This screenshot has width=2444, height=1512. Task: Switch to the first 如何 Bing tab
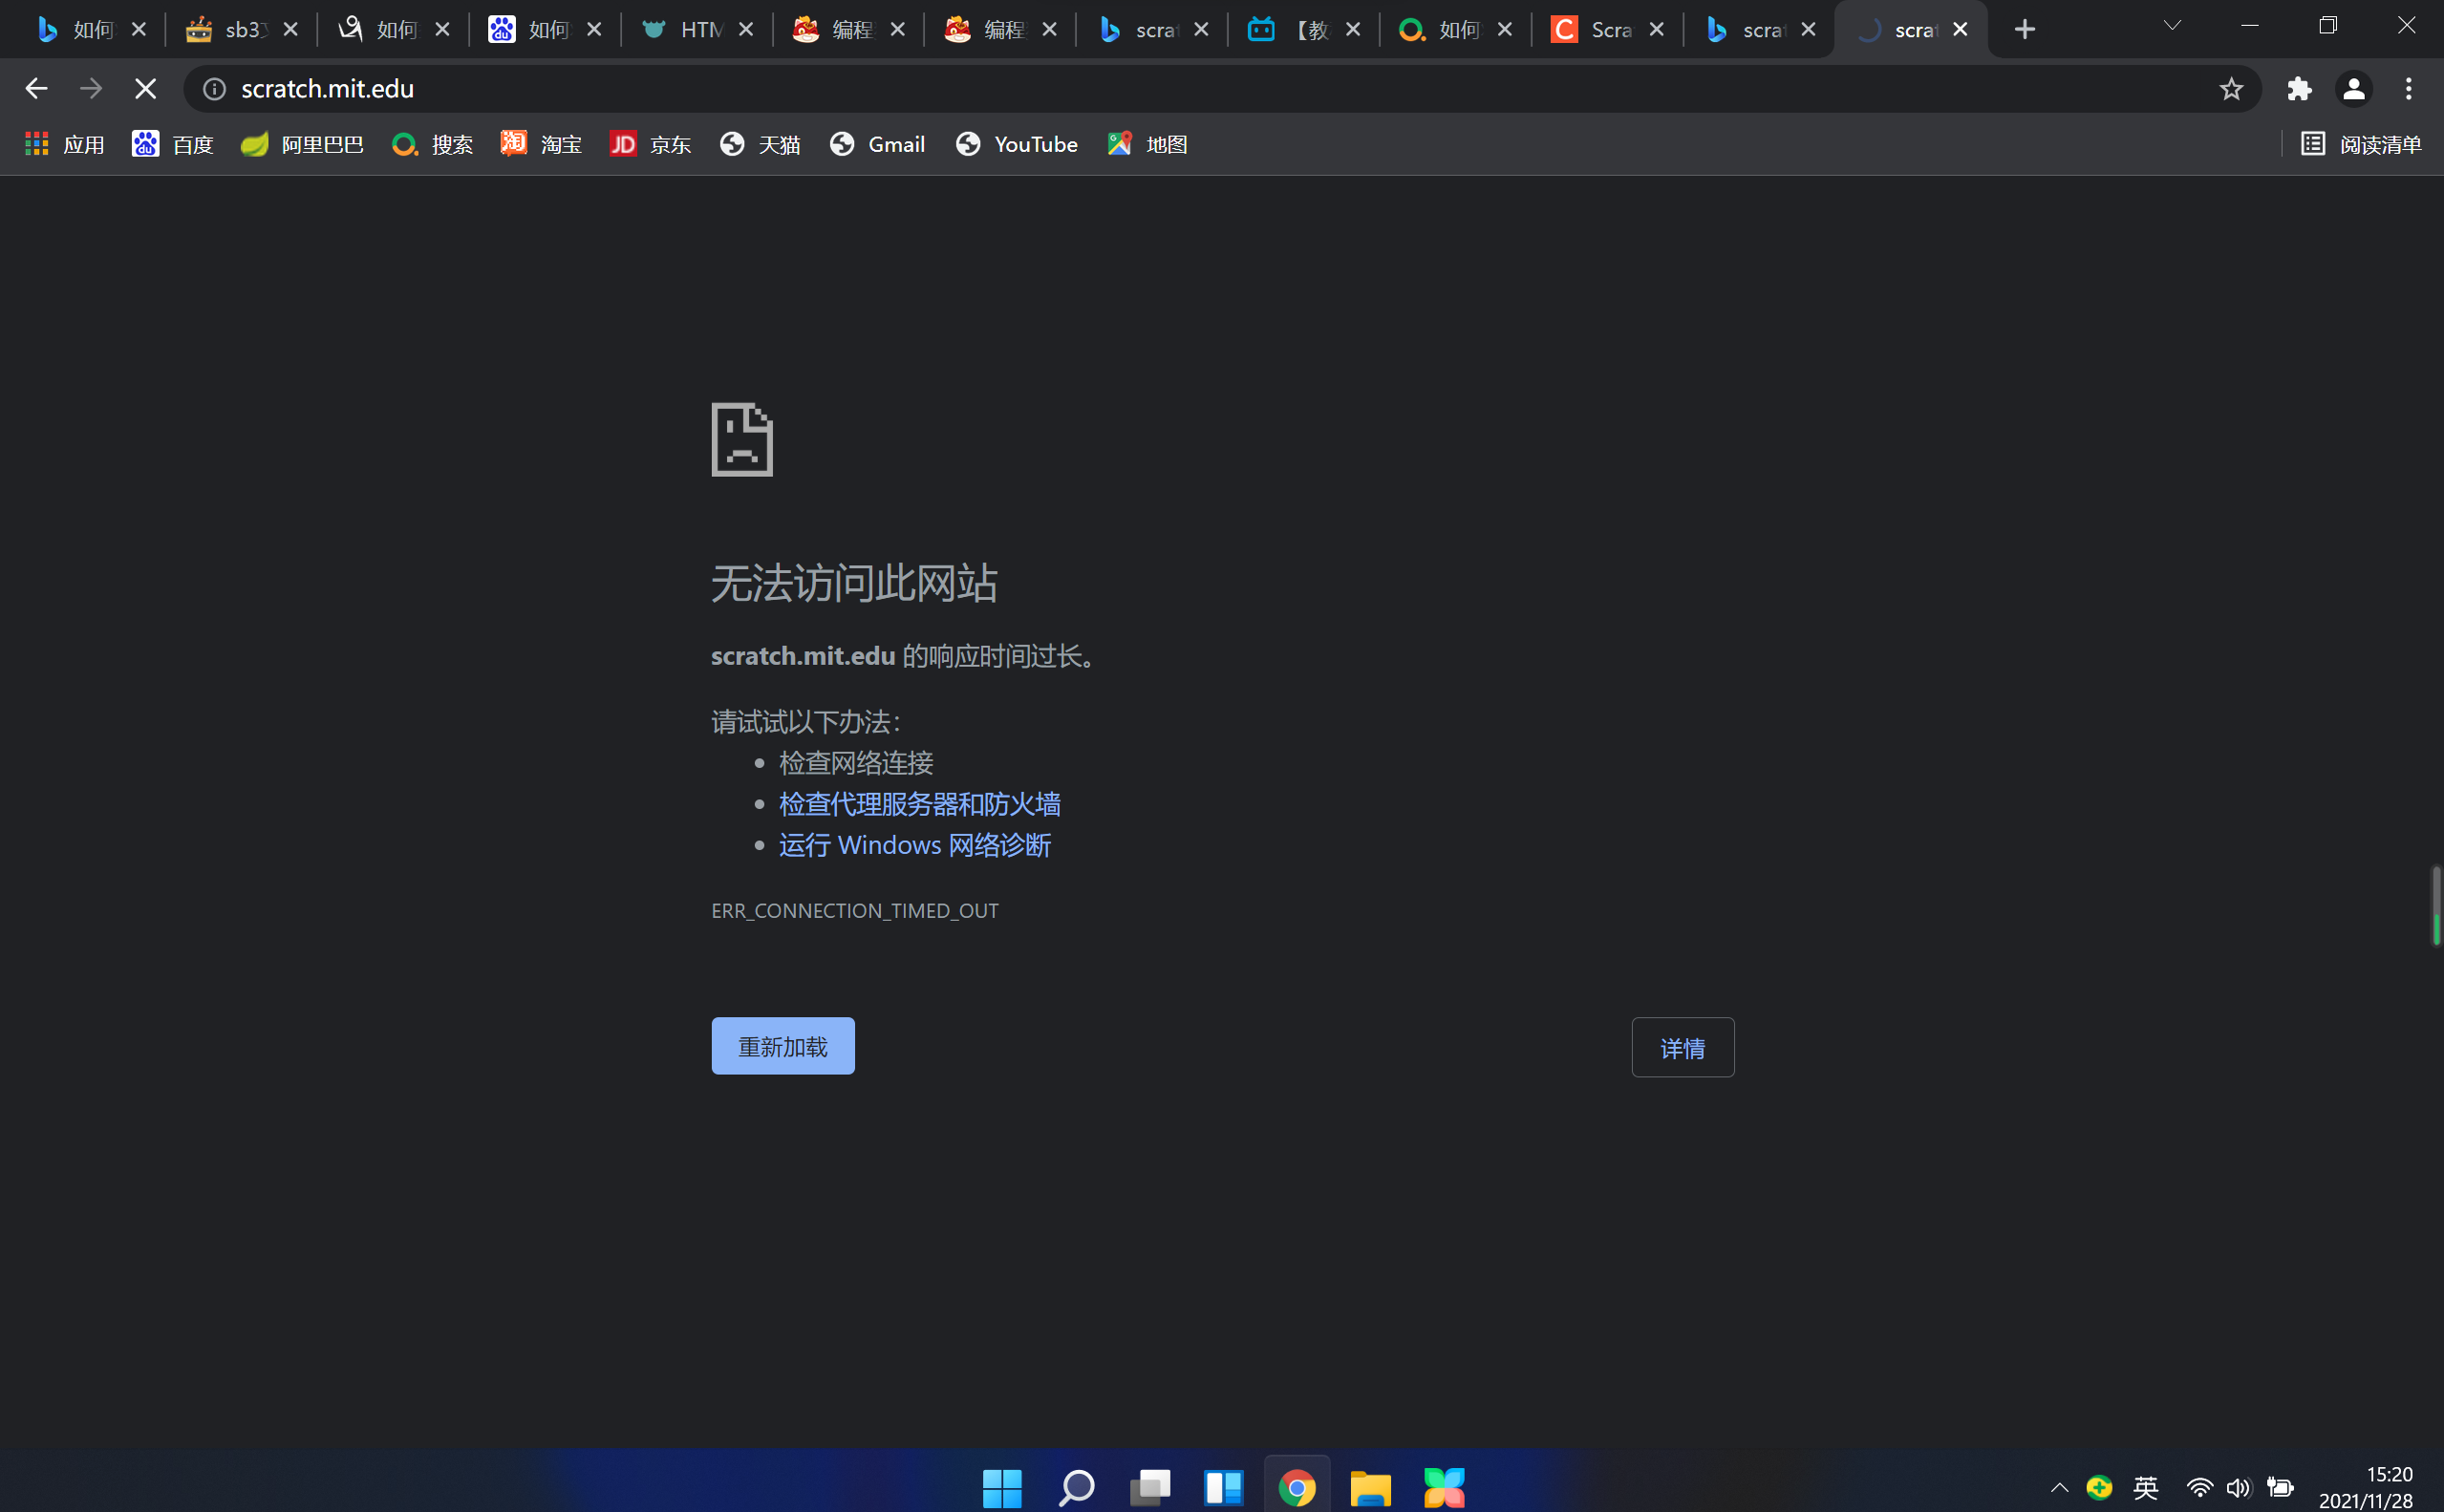point(91,30)
